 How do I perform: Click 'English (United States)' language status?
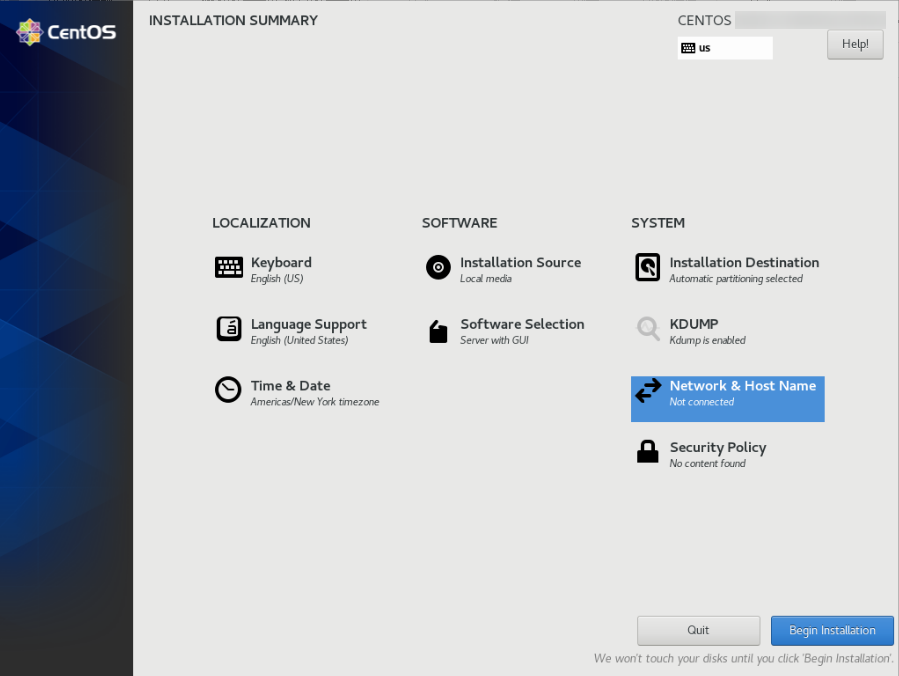[x=299, y=341]
